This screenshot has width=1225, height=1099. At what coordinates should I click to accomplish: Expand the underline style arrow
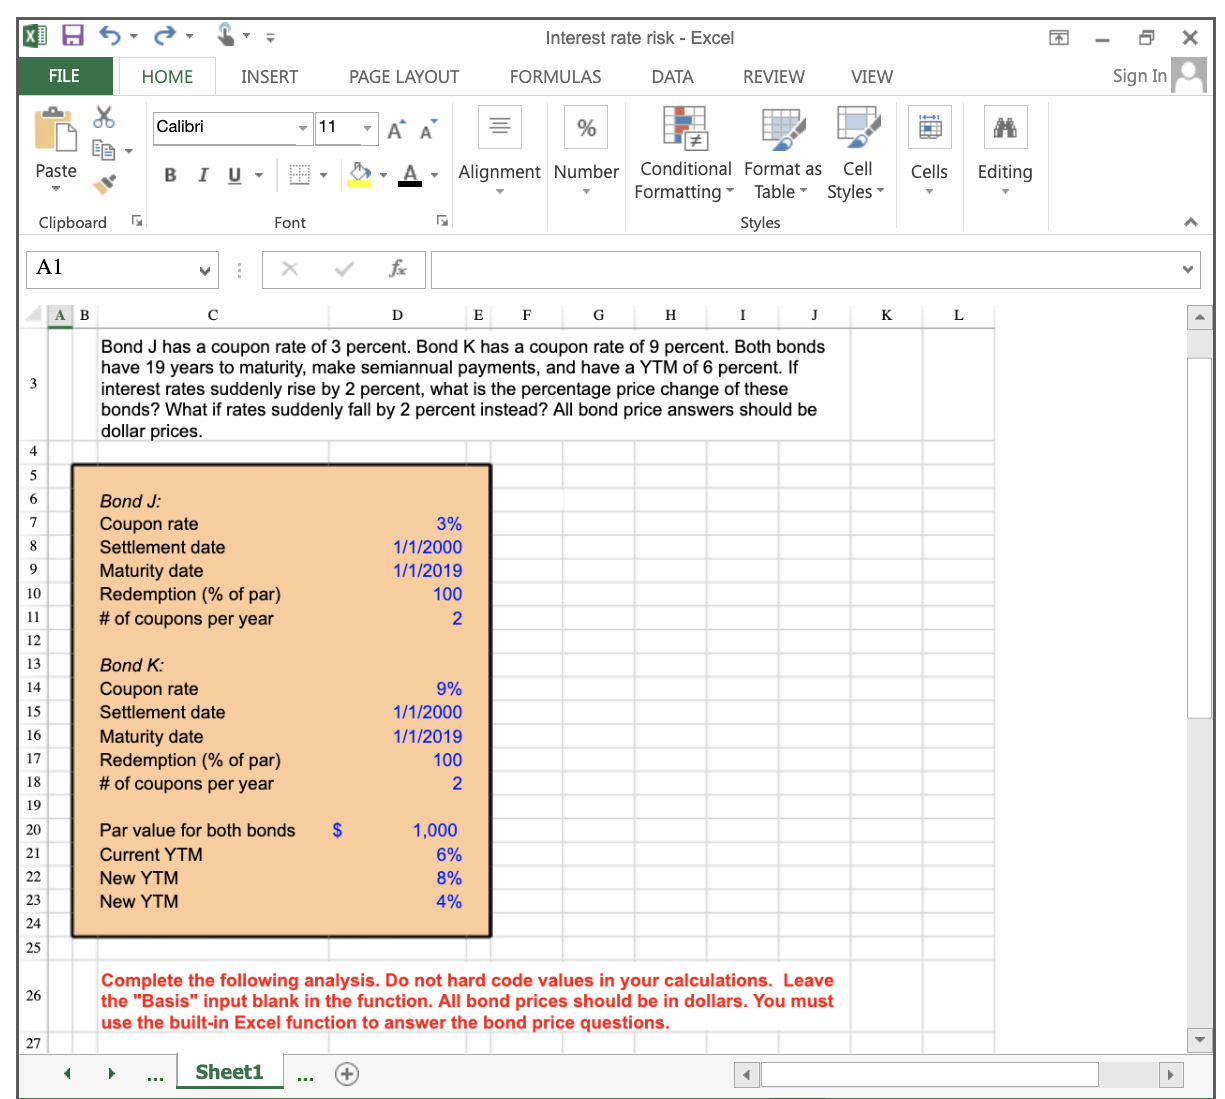point(258,176)
